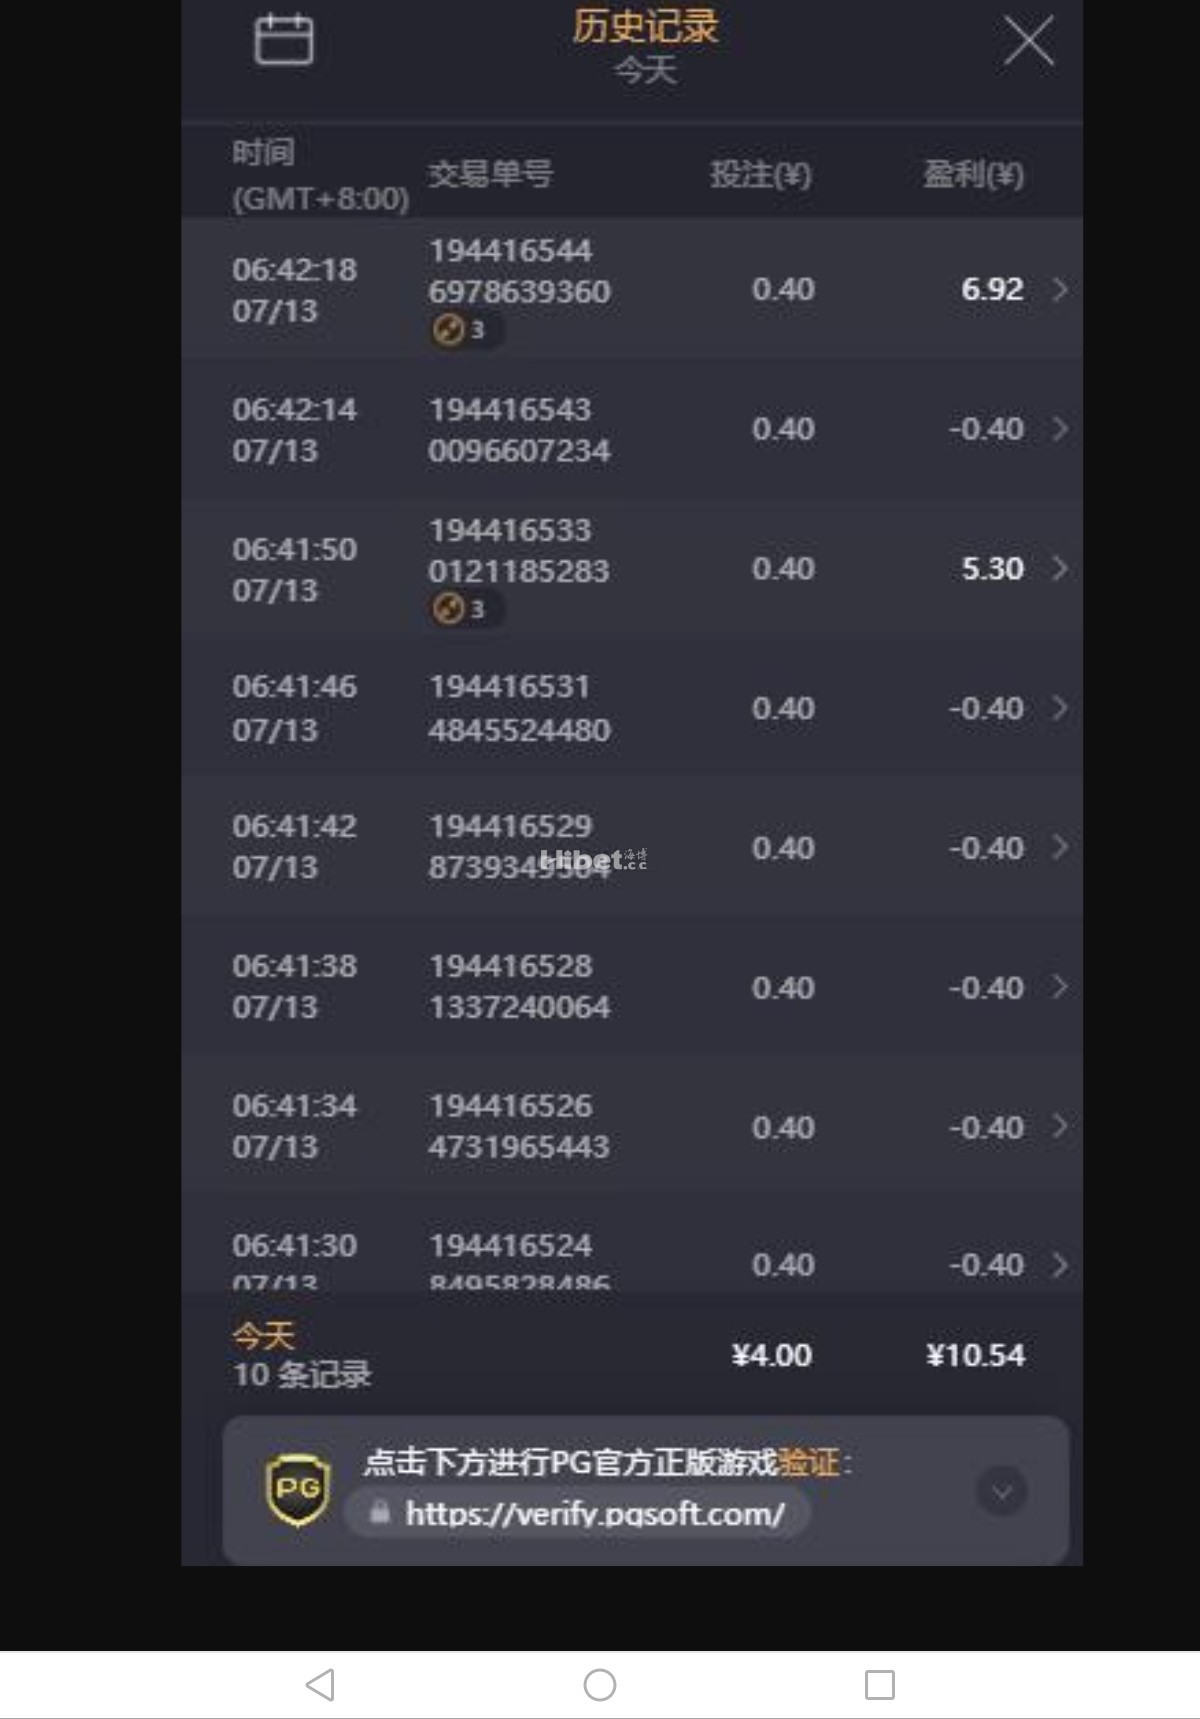Expand the 06:41:30 record chevron

(1060, 1265)
